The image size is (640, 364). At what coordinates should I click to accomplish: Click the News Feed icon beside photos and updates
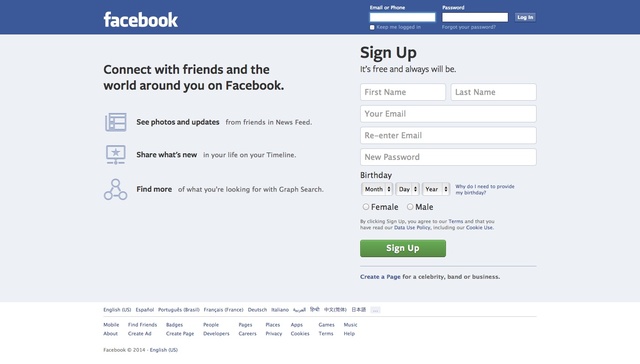pos(116,122)
